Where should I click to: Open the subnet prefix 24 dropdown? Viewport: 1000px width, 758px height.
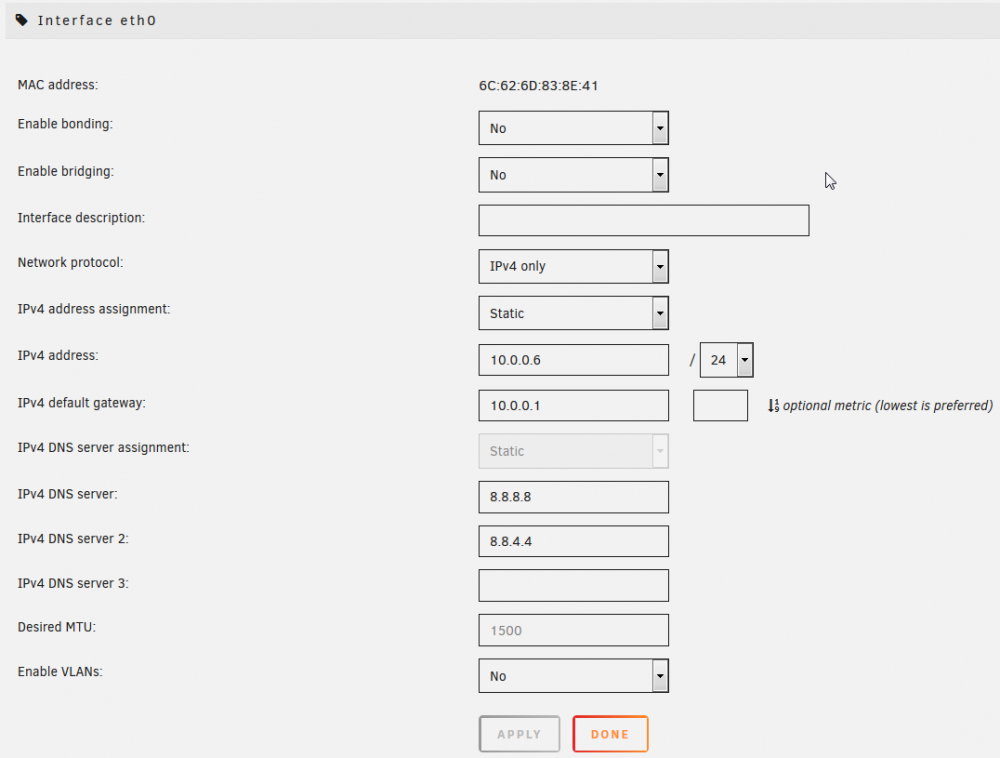point(726,360)
